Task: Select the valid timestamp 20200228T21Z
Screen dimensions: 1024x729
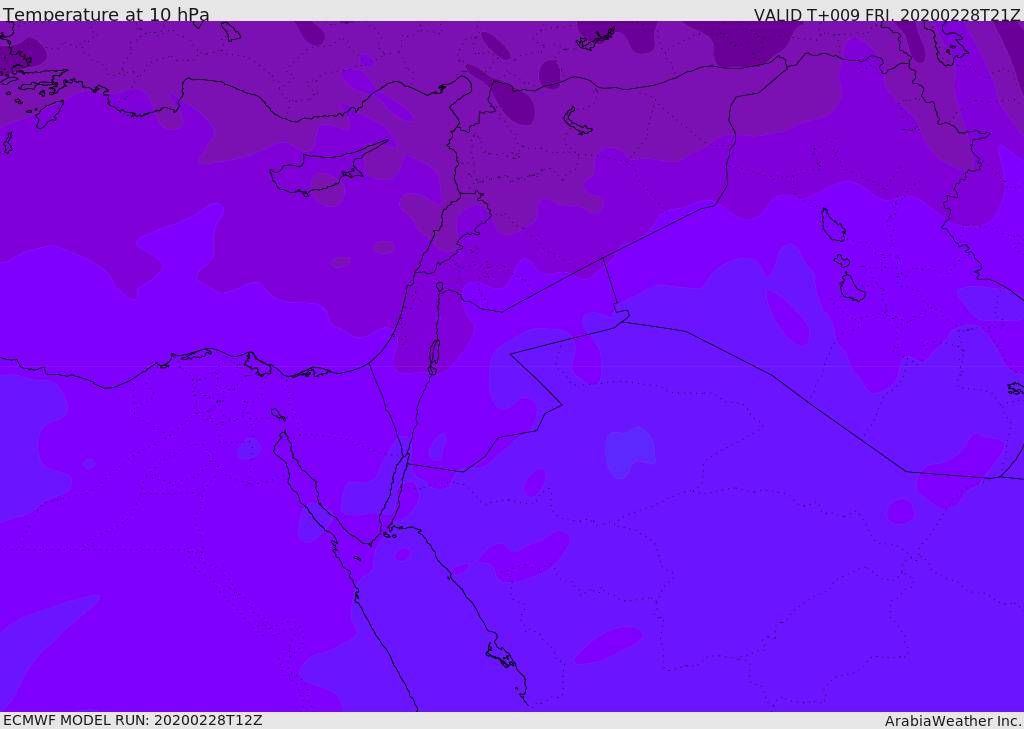Action: 960,15
